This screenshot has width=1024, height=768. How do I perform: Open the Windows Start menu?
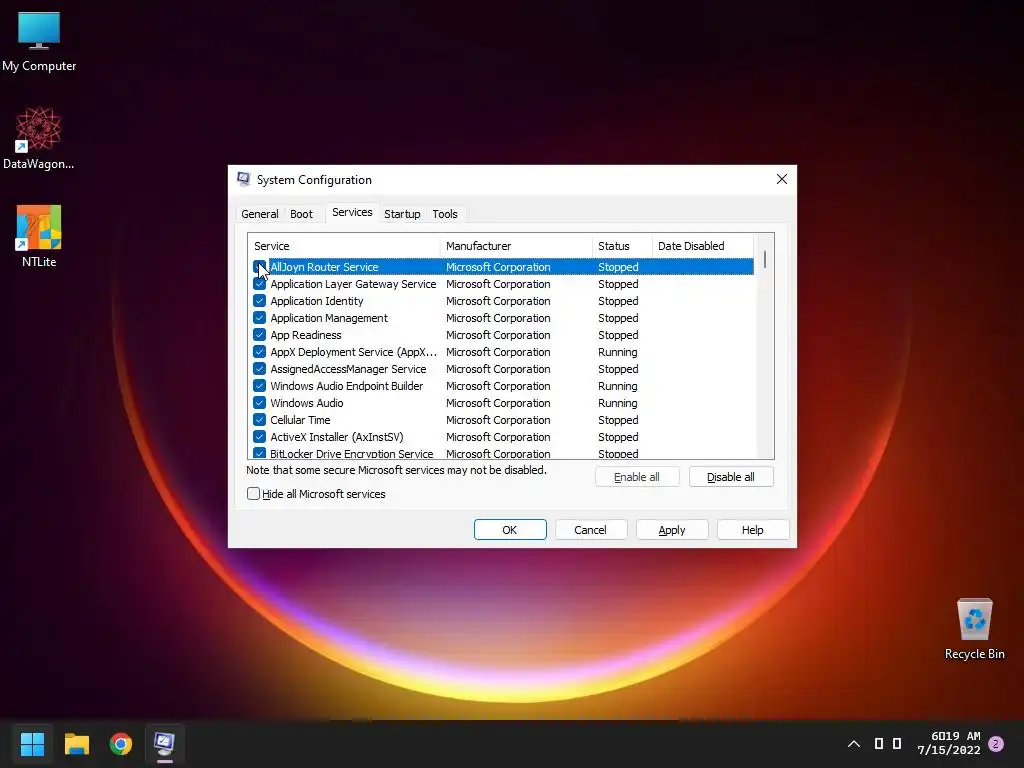coord(32,743)
